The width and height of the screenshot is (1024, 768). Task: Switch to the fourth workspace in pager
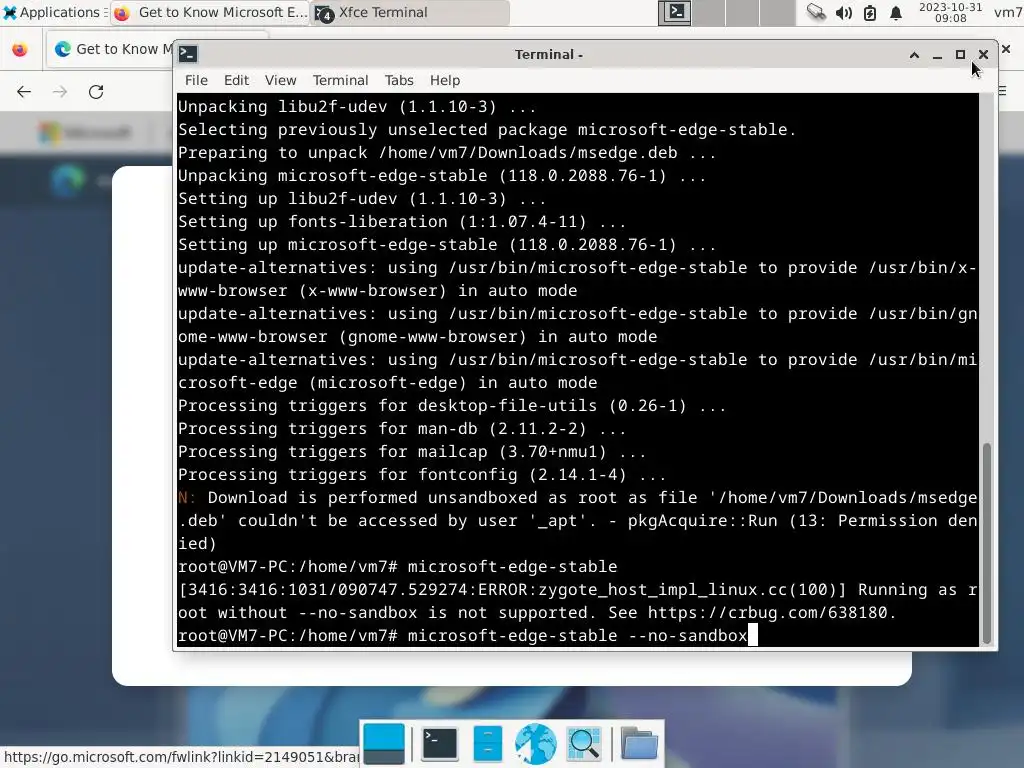pyautogui.click(x=777, y=12)
